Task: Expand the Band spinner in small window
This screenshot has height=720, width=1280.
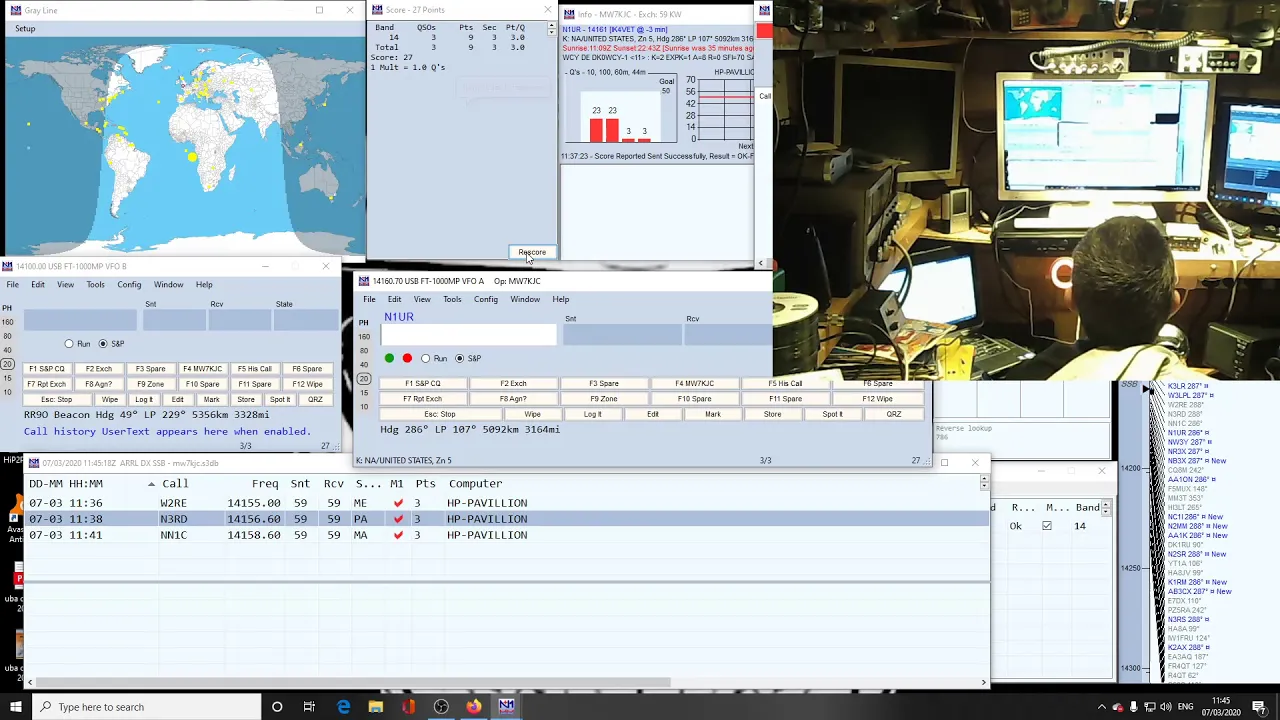Action: tap(1106, 507)
